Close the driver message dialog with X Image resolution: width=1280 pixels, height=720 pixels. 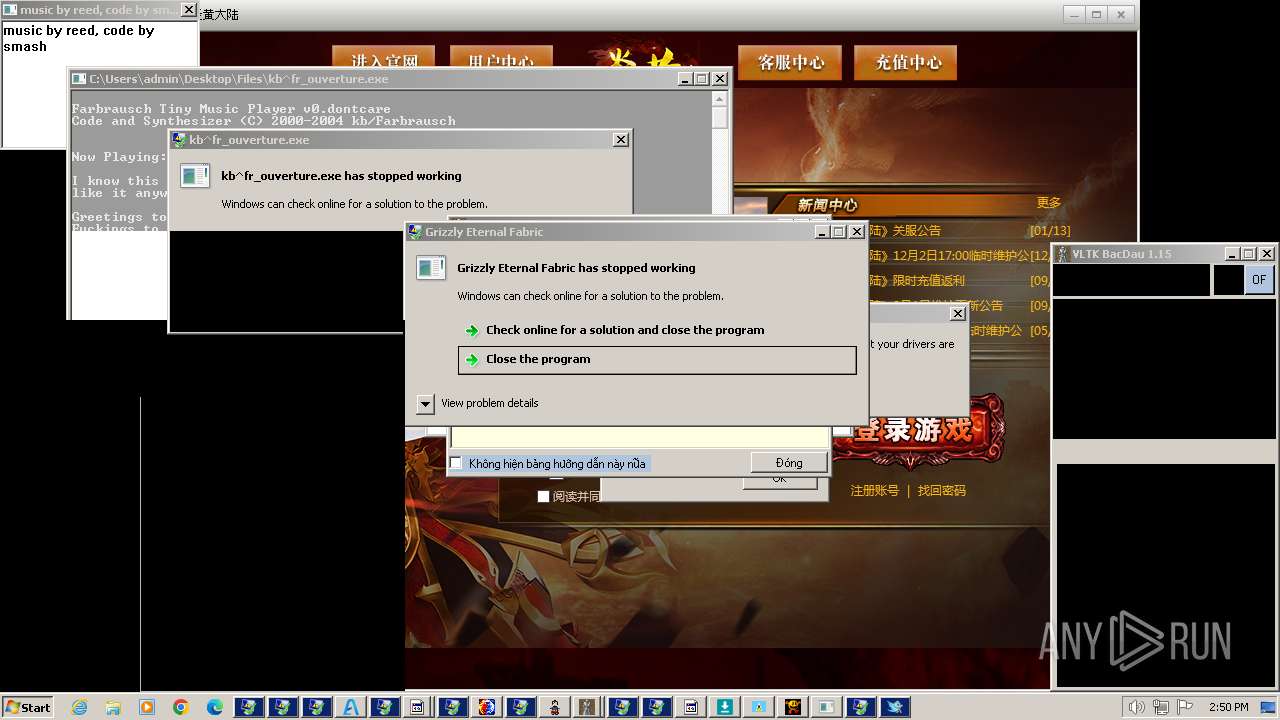[x=957, y=313]
